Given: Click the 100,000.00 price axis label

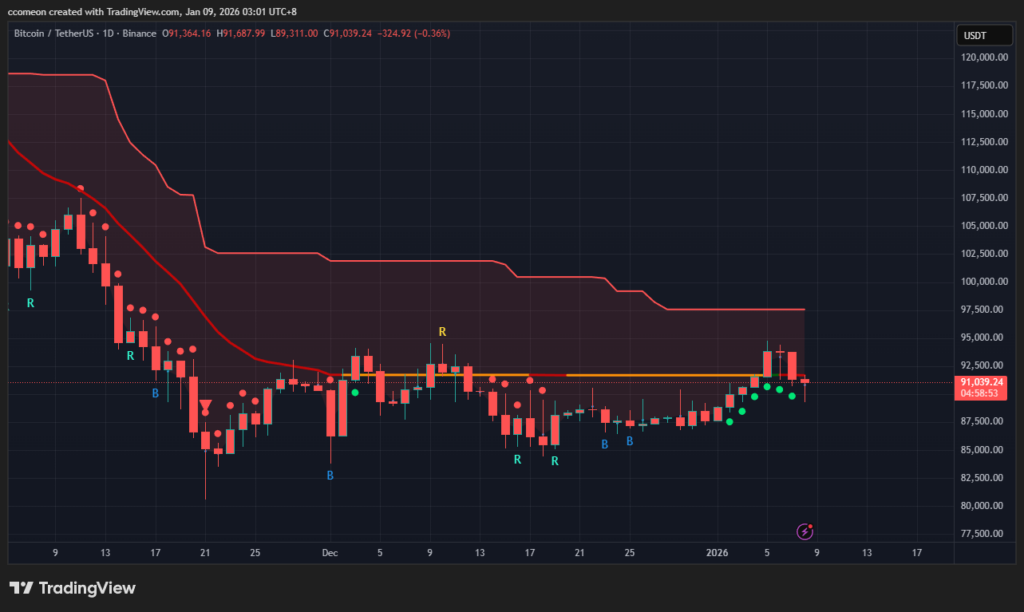Looking at the screenshot, I should 981,282.
